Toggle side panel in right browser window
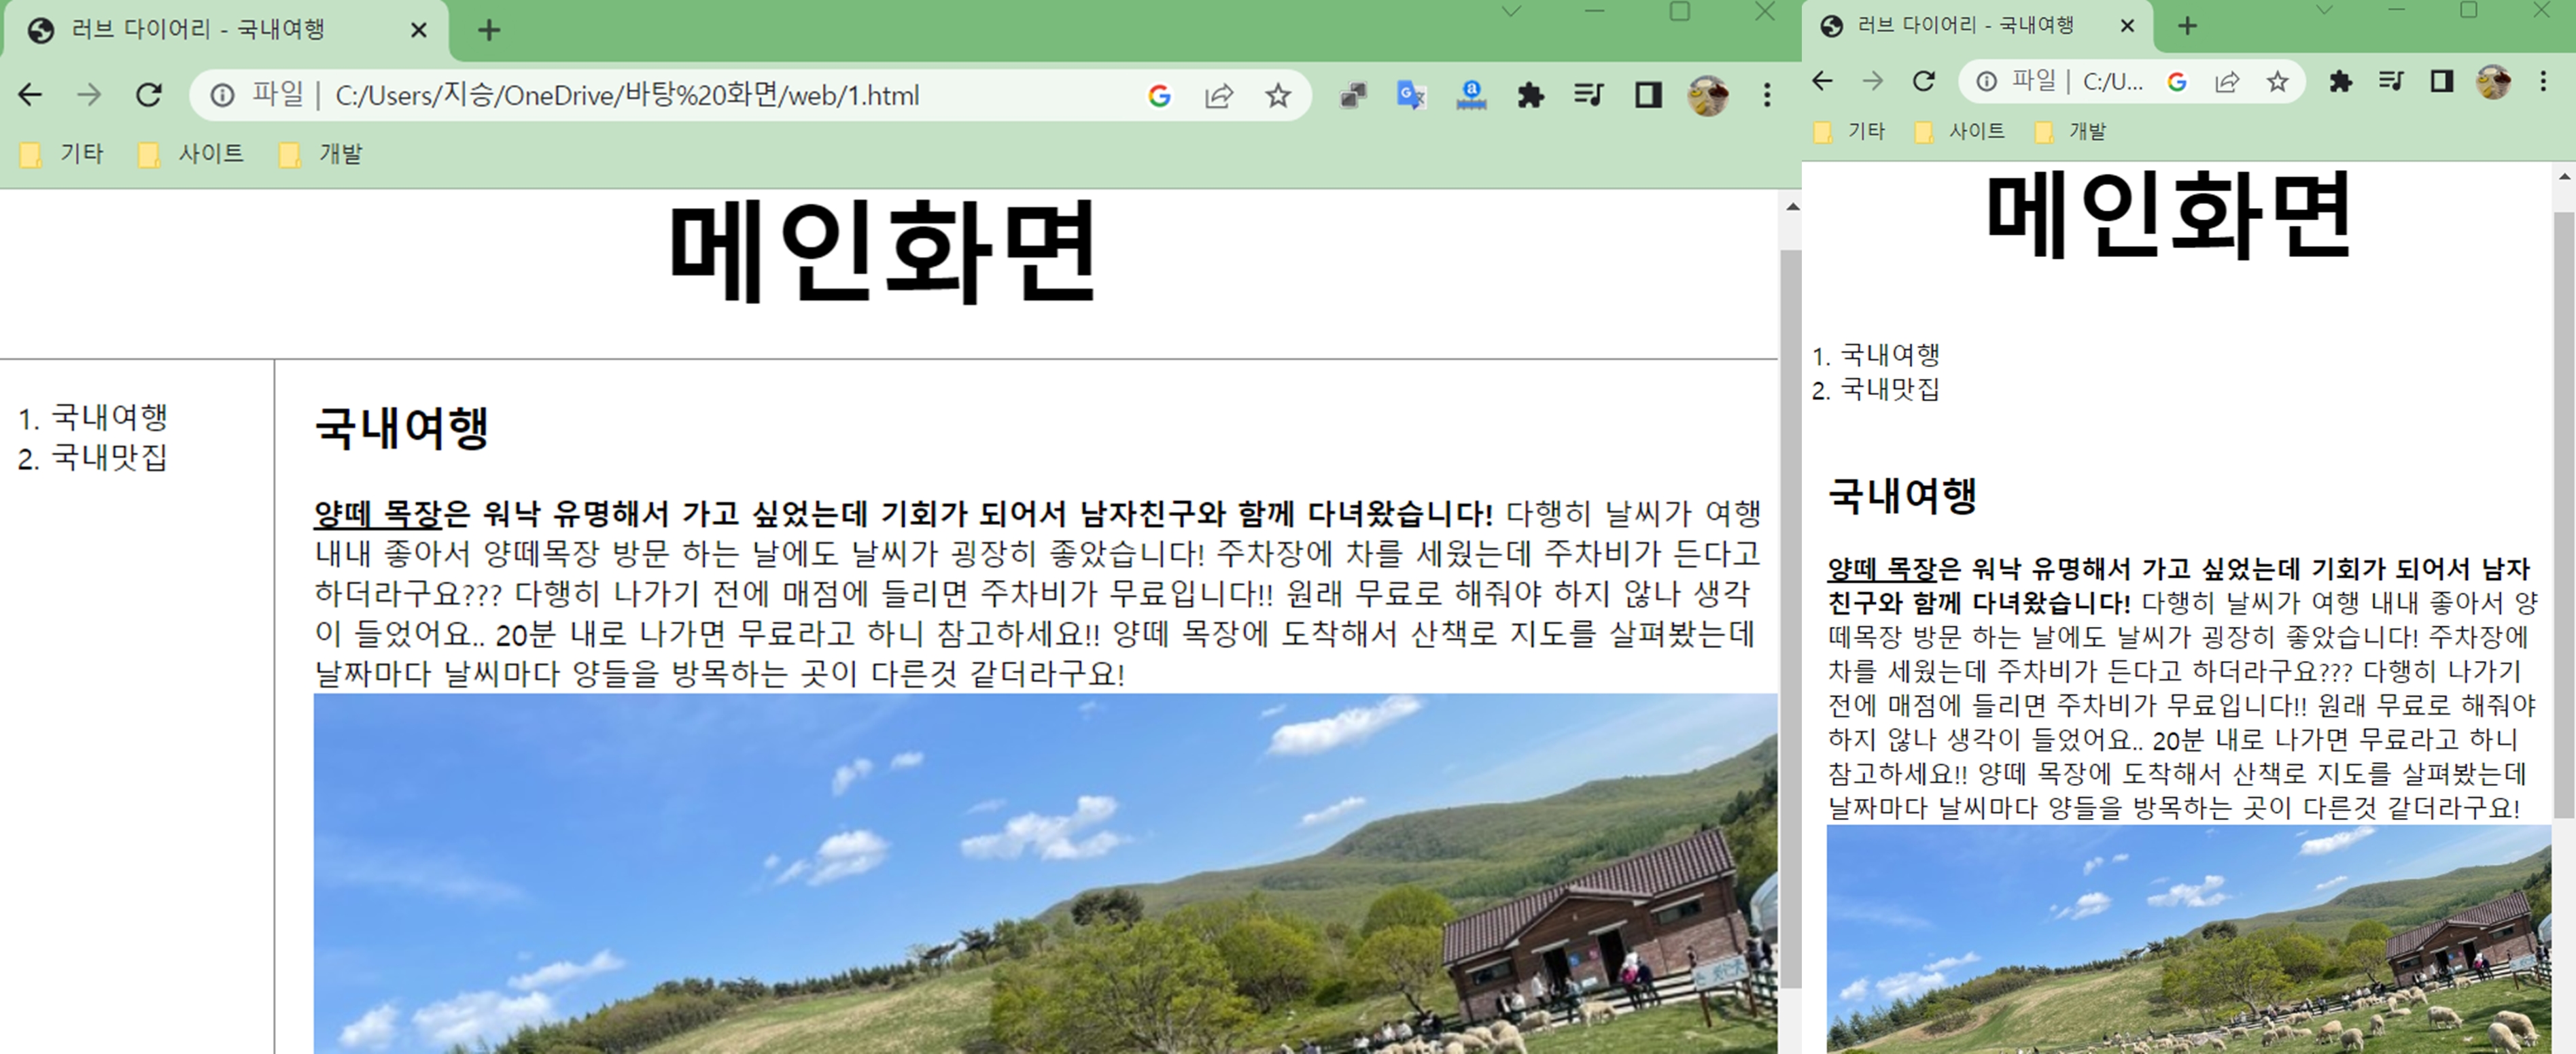Screen dimensions: 2576x1054 tap(2442, 81)
